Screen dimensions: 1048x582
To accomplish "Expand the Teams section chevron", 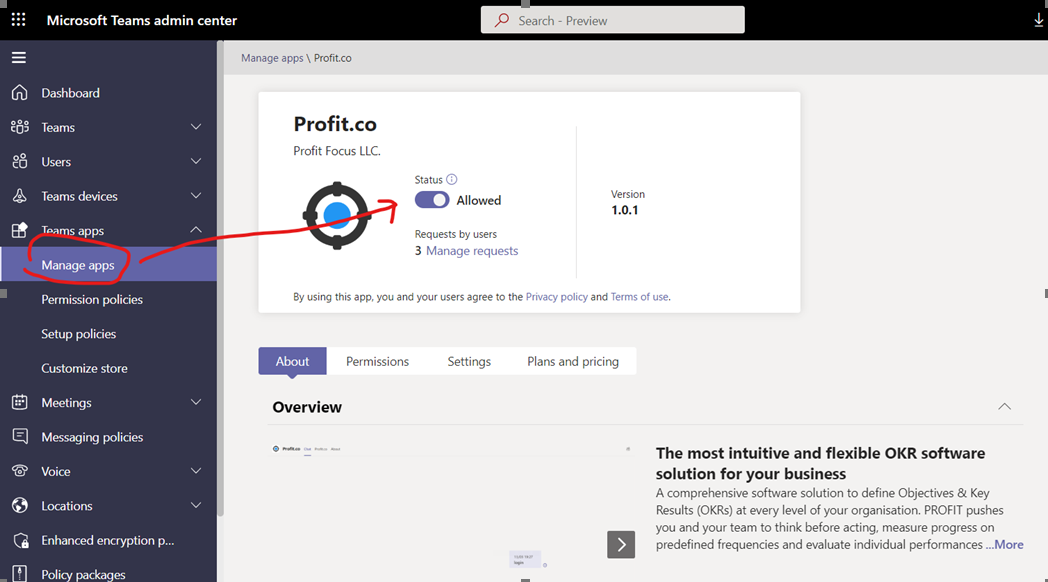I will 196,127.
